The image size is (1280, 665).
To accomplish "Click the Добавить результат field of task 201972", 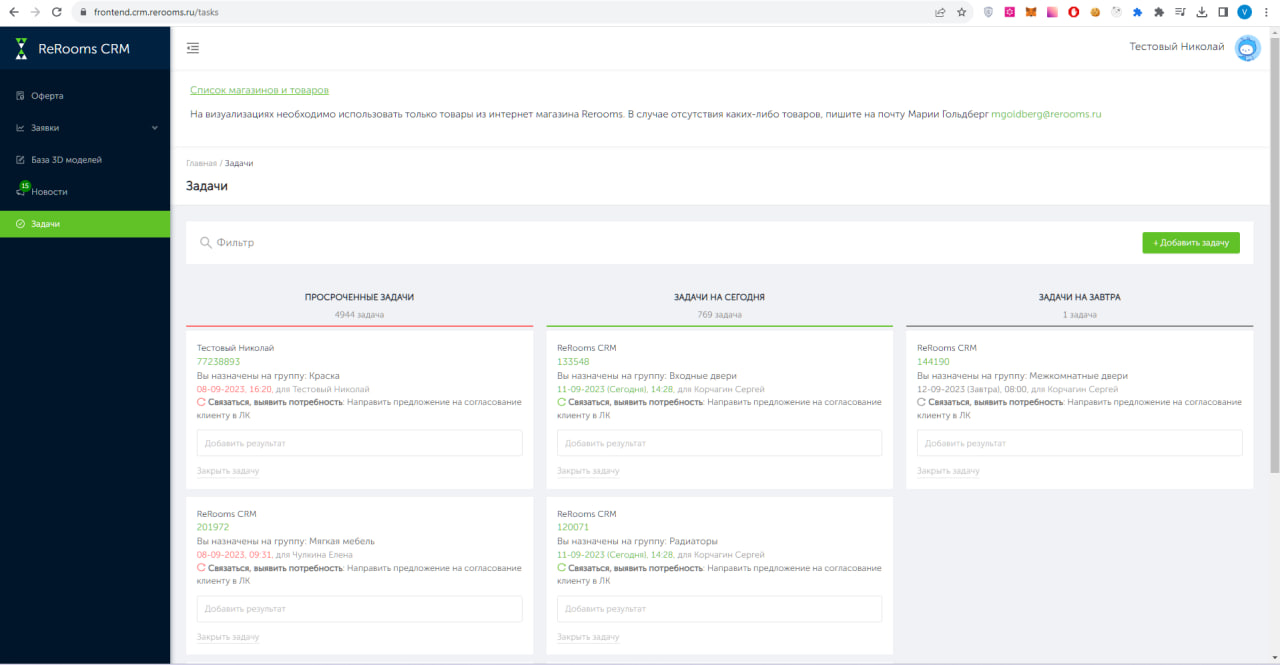I will coord(360,608).
